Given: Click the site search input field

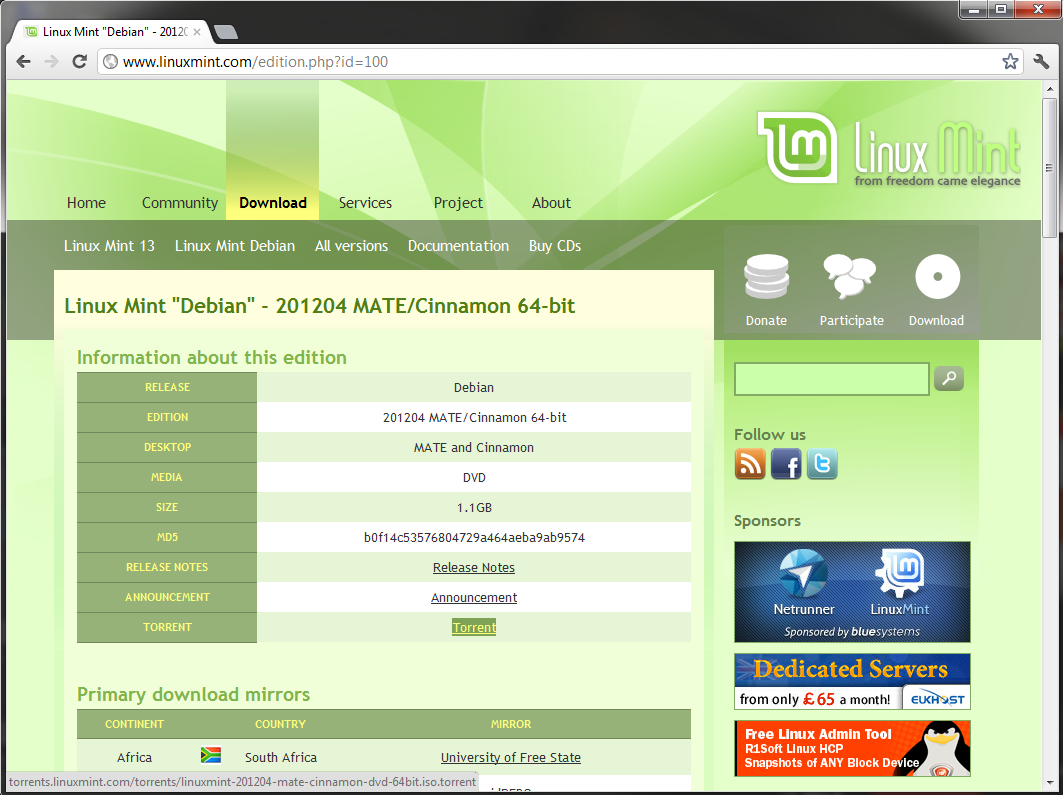Looking at the screenshot, I should [x=832, y=379].
